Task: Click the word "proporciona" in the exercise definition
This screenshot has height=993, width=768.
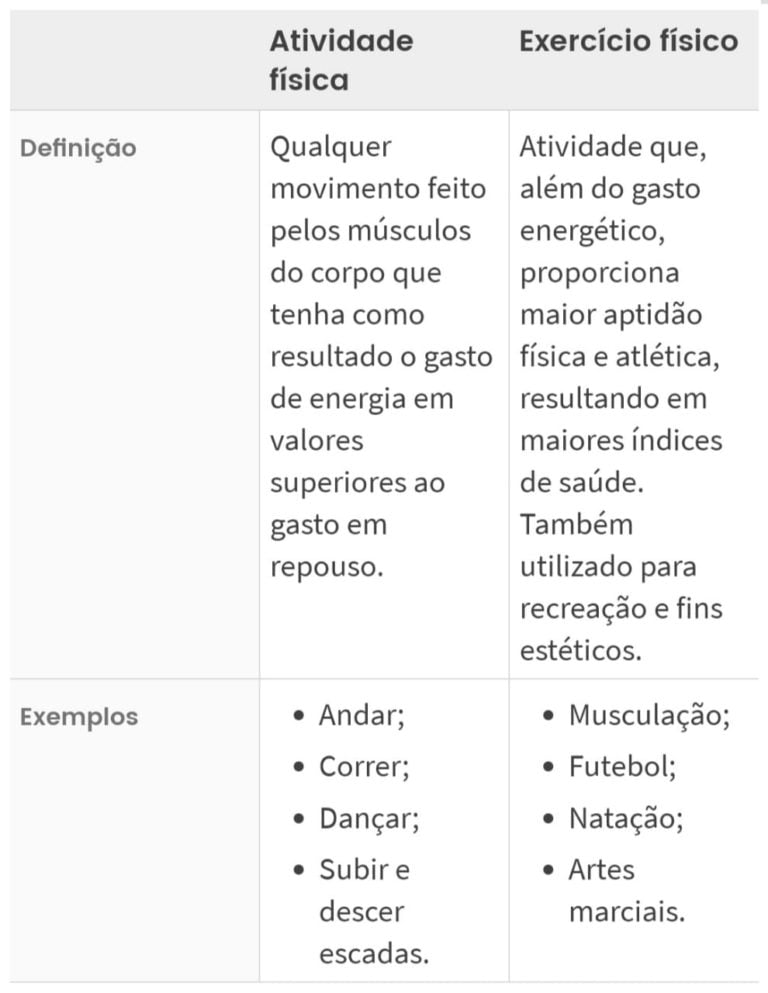Action: (599, 273)
